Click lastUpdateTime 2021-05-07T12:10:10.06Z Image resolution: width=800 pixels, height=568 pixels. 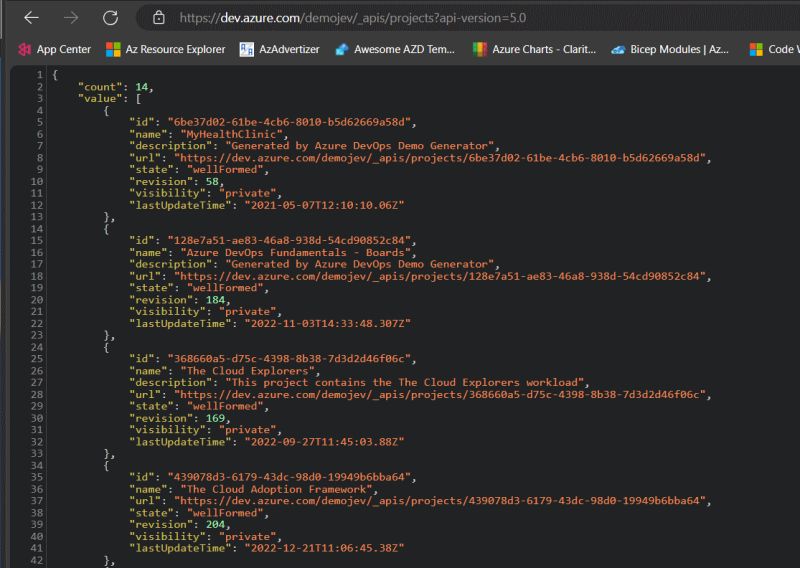pyautogui.click(x=324, y=205)
